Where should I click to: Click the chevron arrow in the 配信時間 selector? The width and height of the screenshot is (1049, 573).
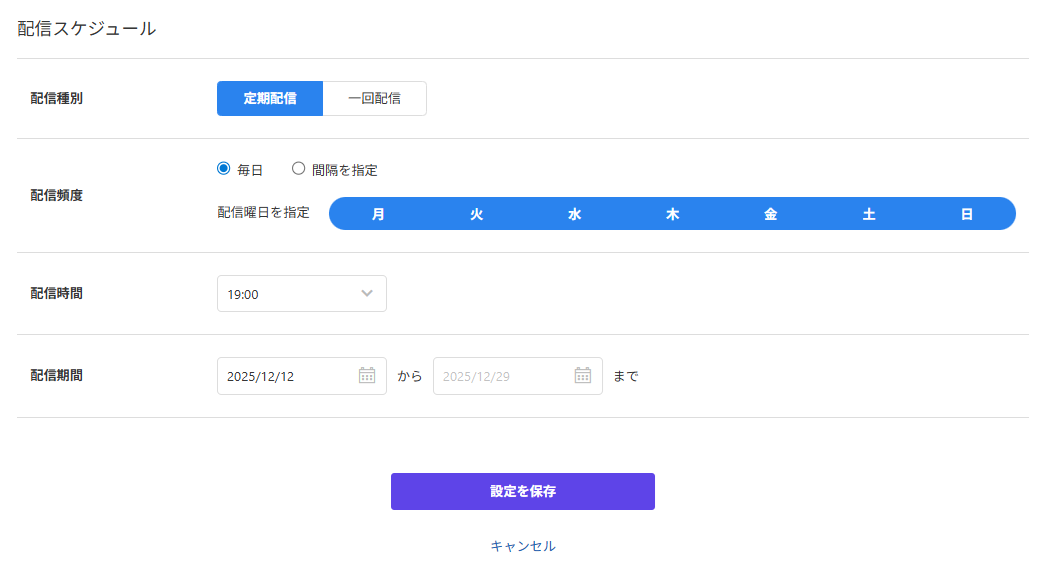[x=367, y=294]
